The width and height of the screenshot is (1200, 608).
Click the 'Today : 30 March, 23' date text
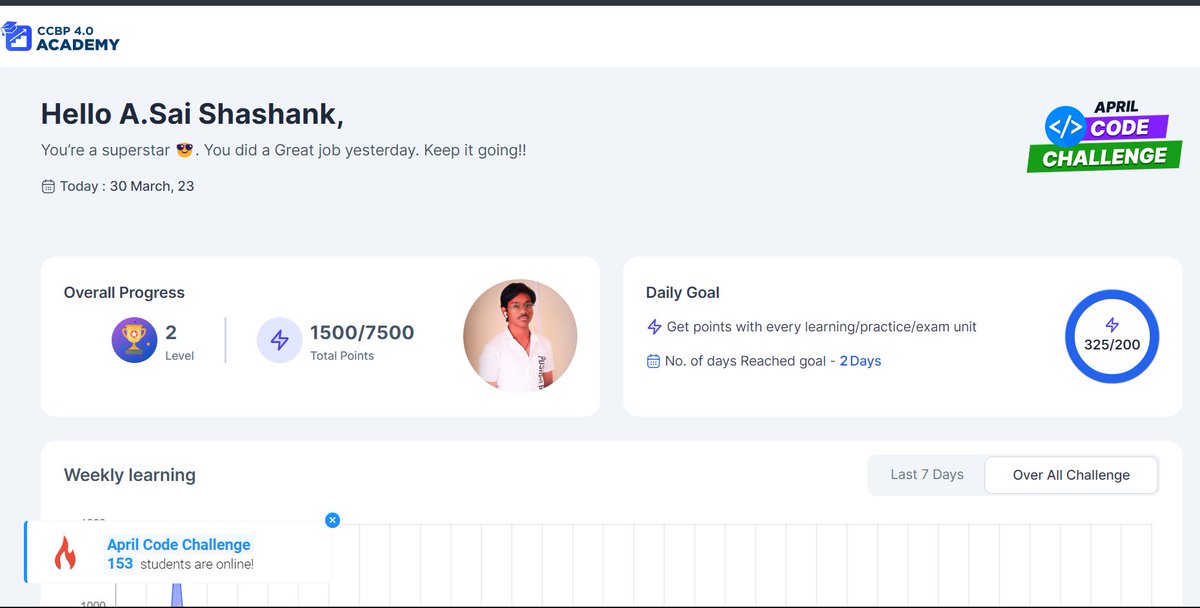point(127,186)
